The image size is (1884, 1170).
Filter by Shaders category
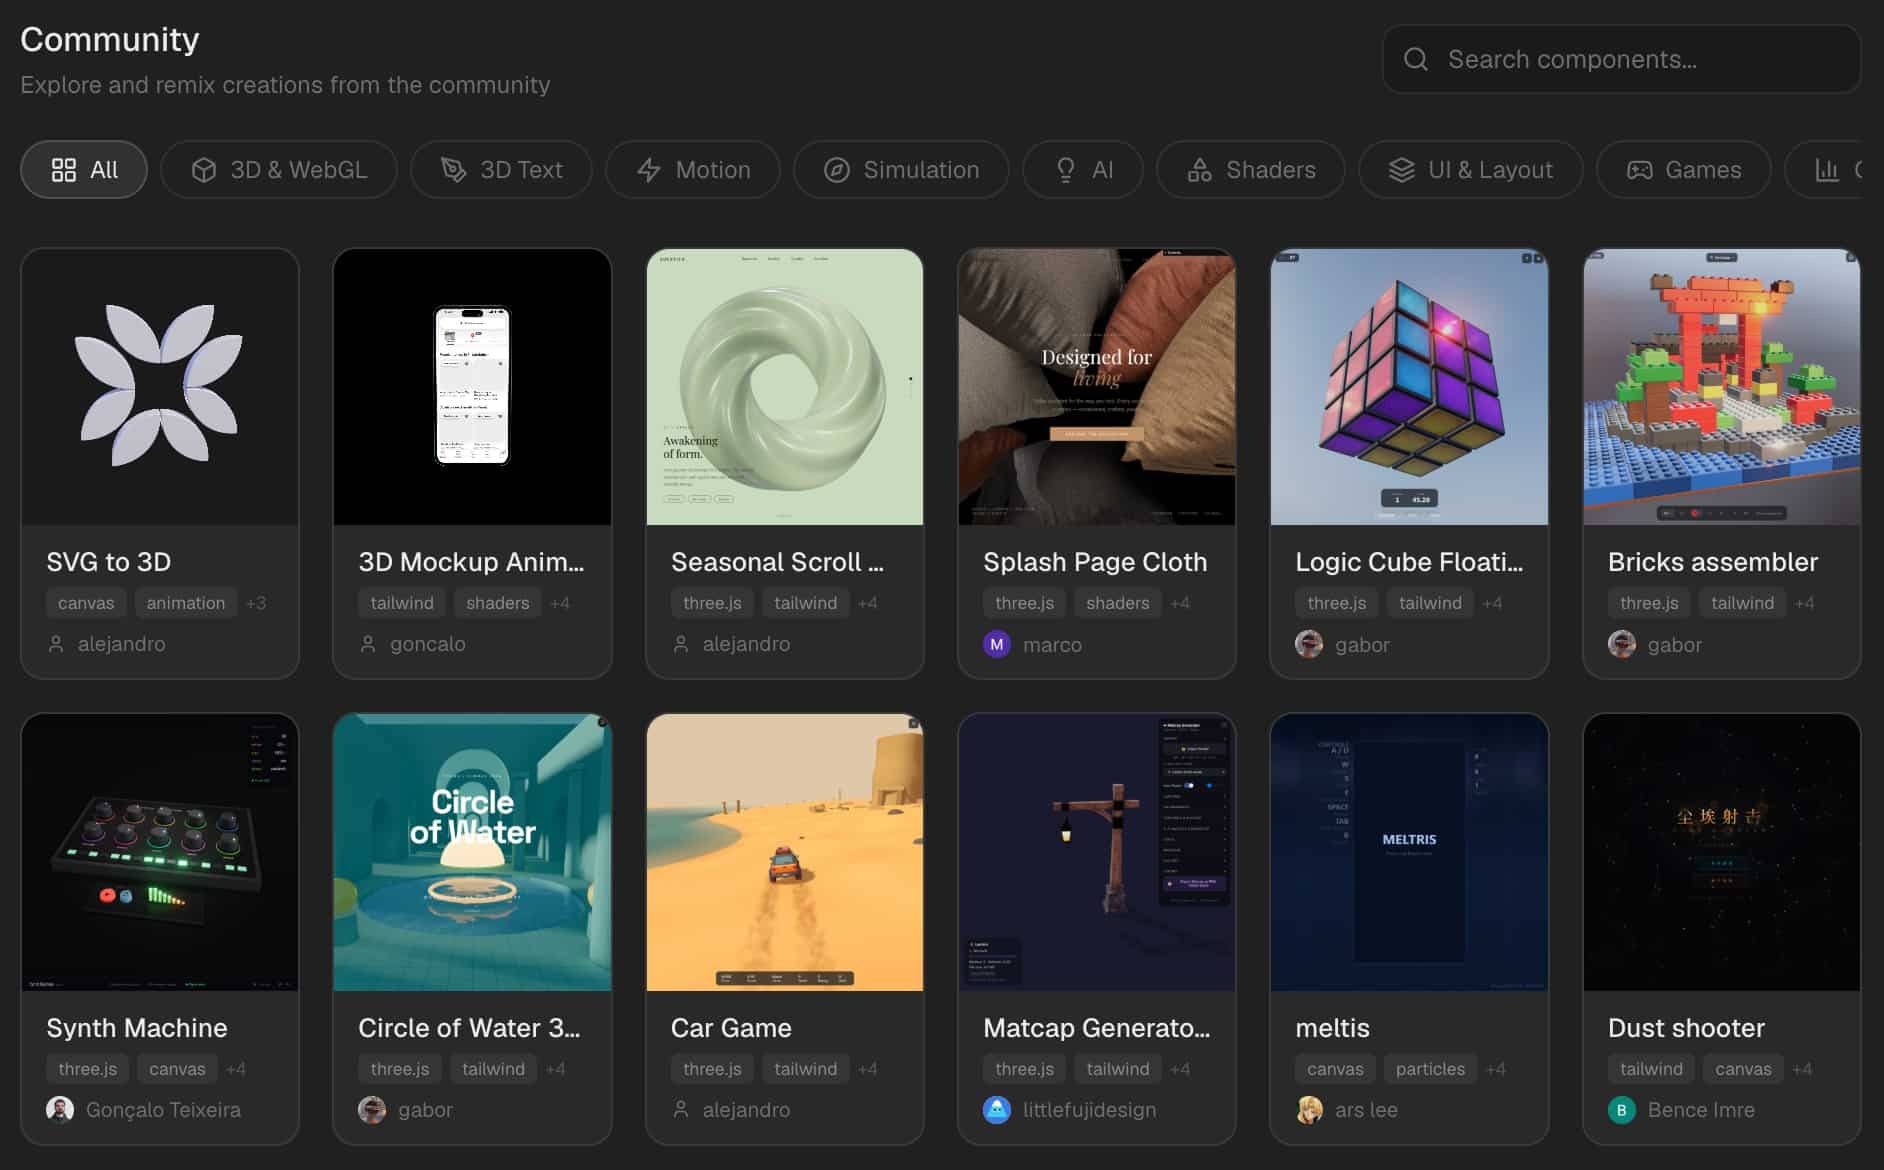(1250, 170)
